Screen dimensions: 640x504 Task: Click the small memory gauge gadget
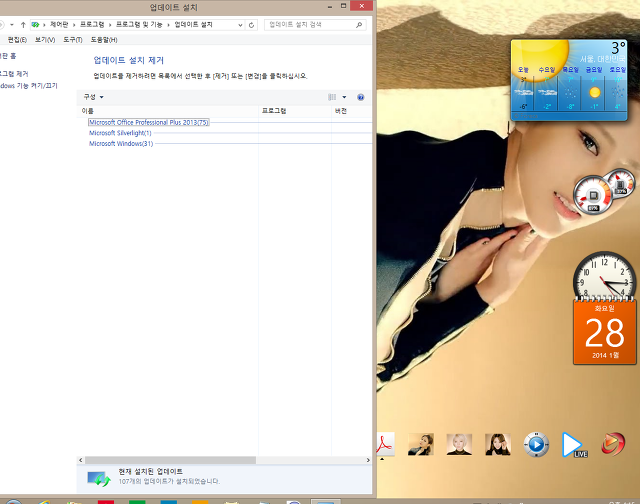[x=622, y=182]
